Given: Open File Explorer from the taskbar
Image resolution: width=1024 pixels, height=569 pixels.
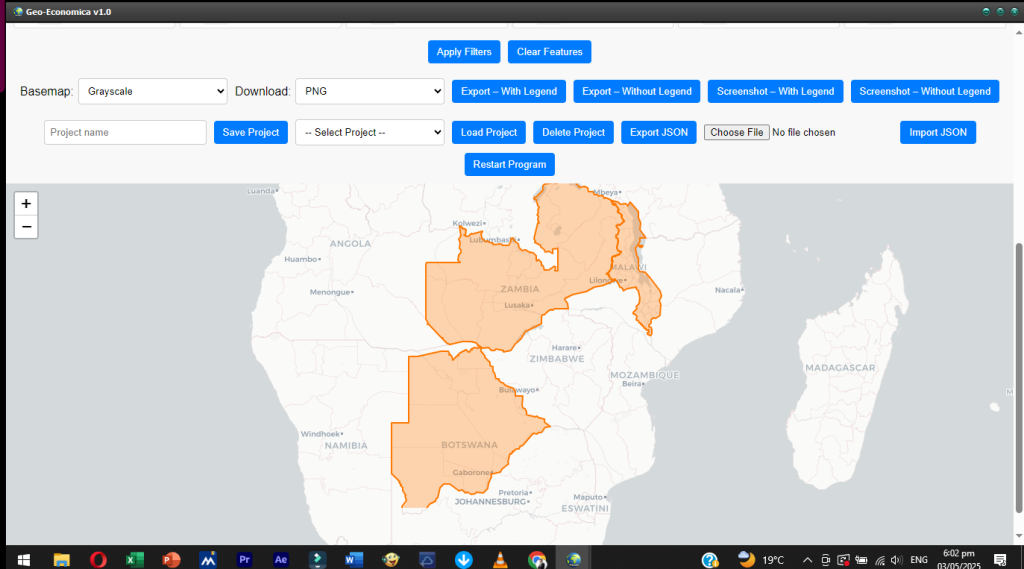Looking at the screenshot, I should click(61, 560).
